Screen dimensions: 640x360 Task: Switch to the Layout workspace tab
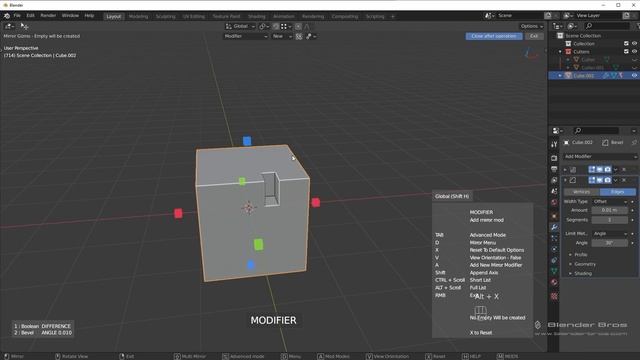[113, 16]
